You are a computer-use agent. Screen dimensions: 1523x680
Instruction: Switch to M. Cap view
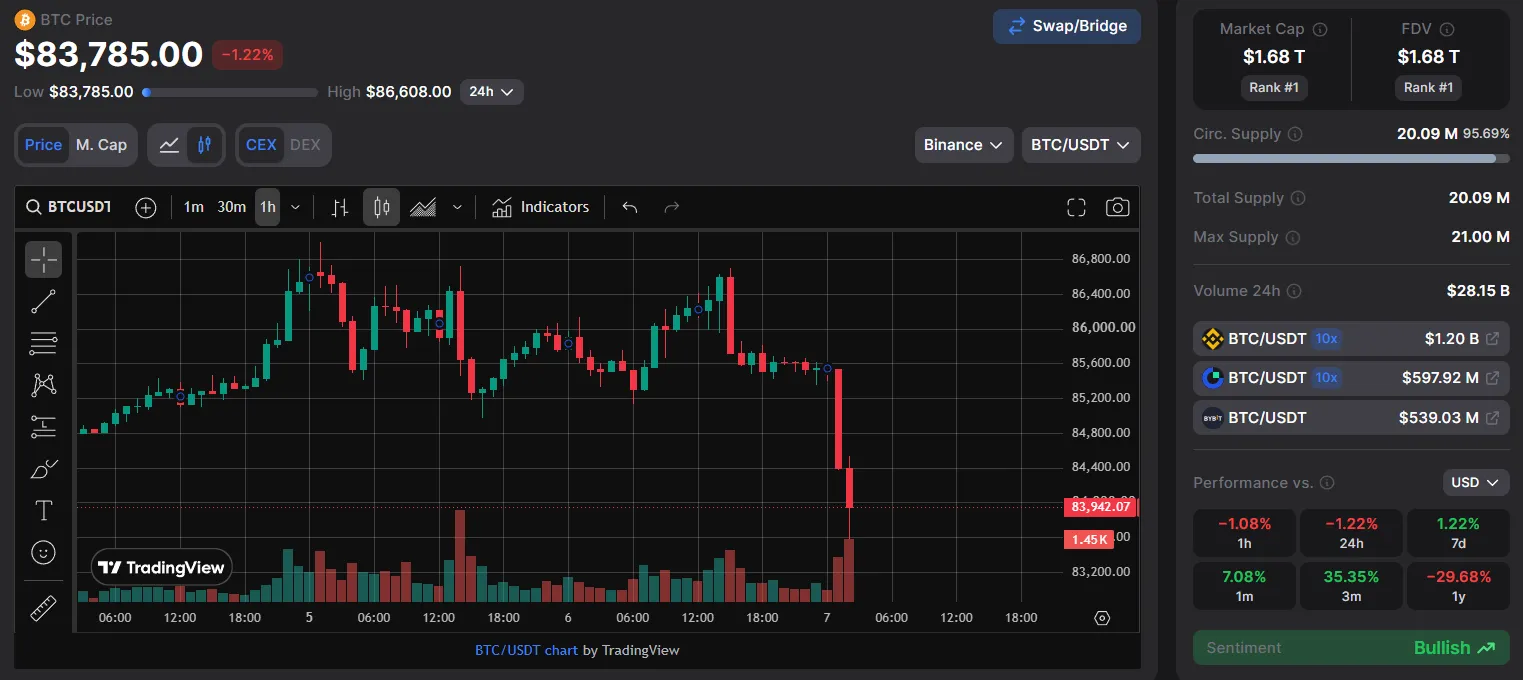[x=101, y=145]
